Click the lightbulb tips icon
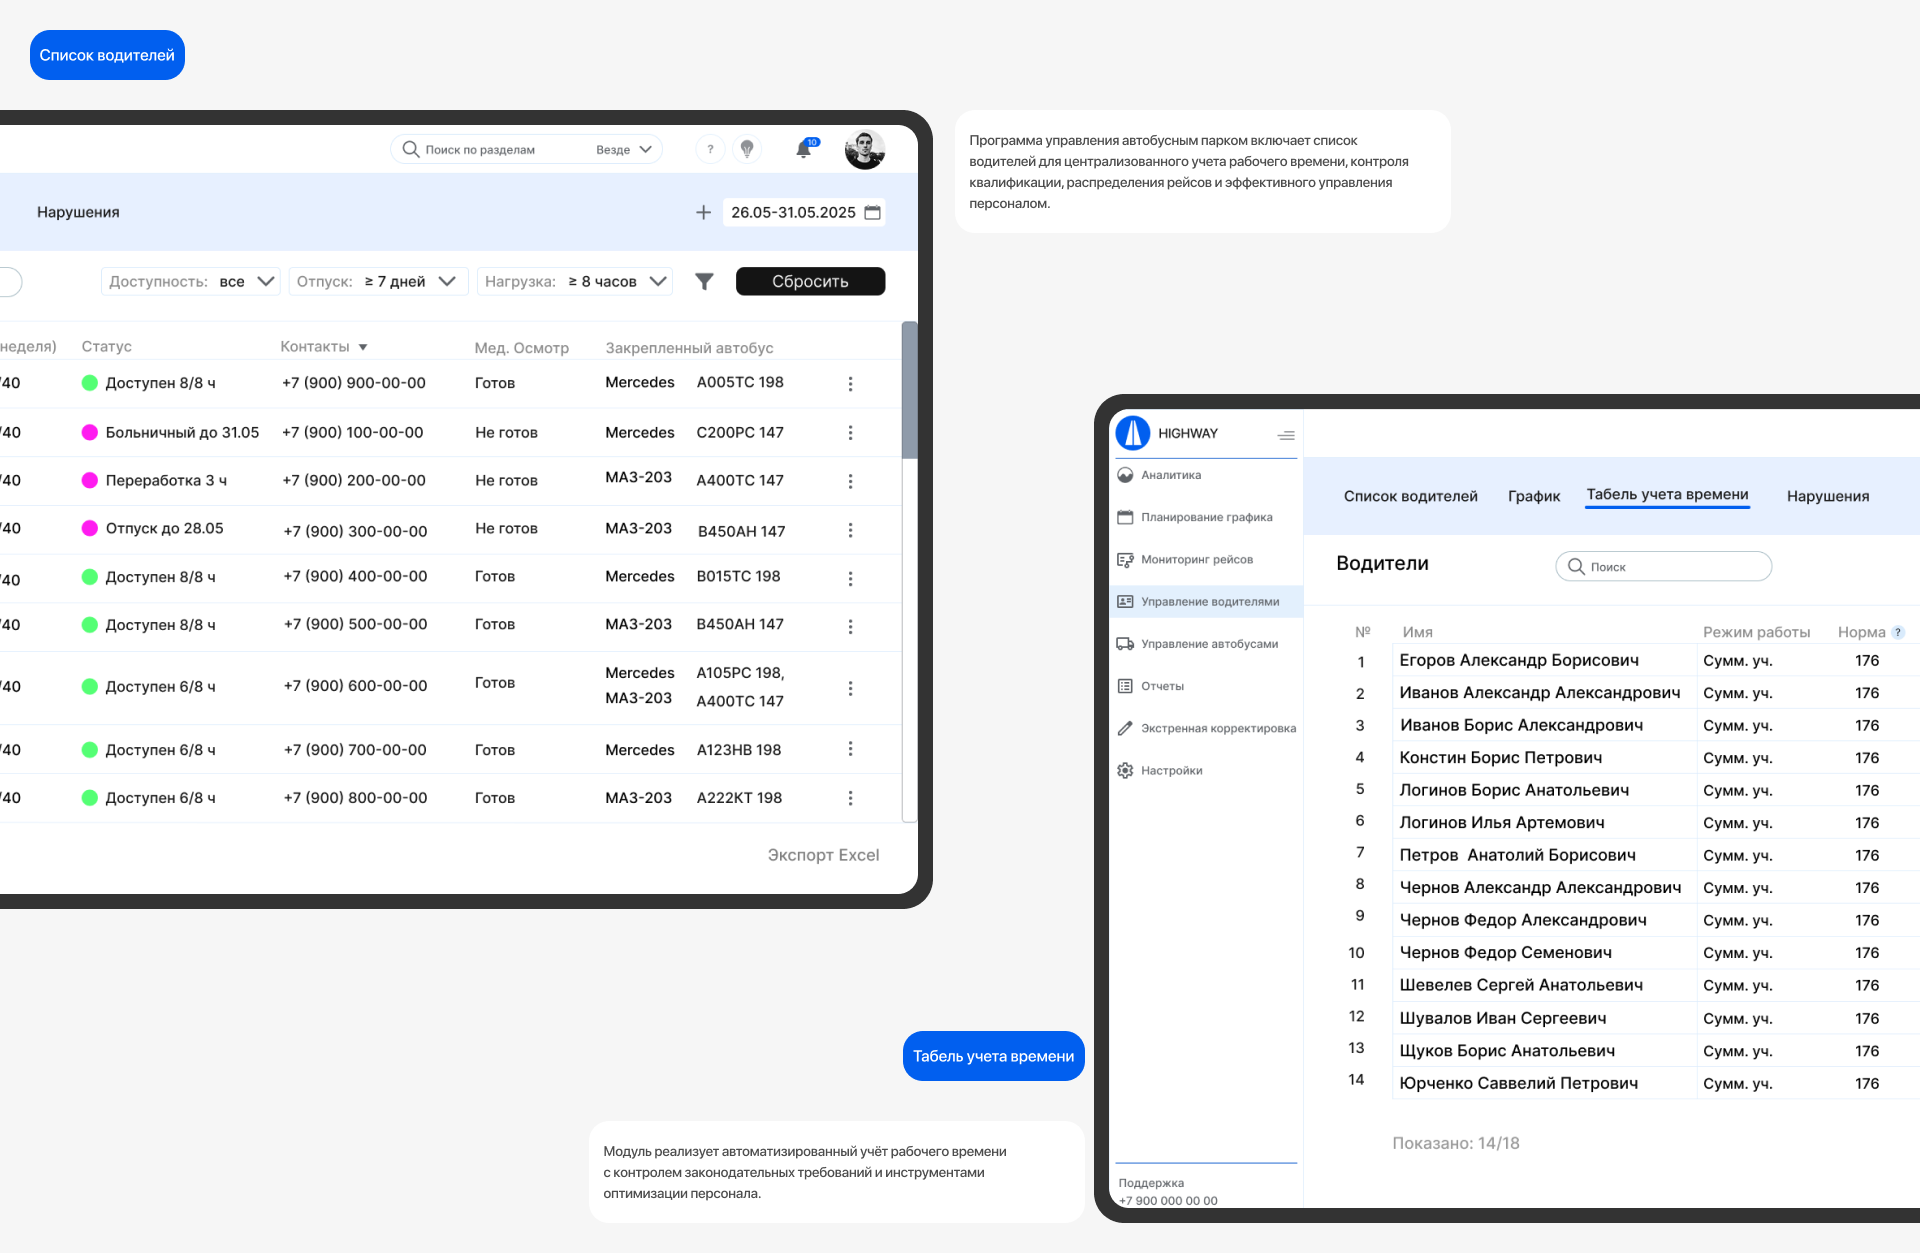 point(748,148)
